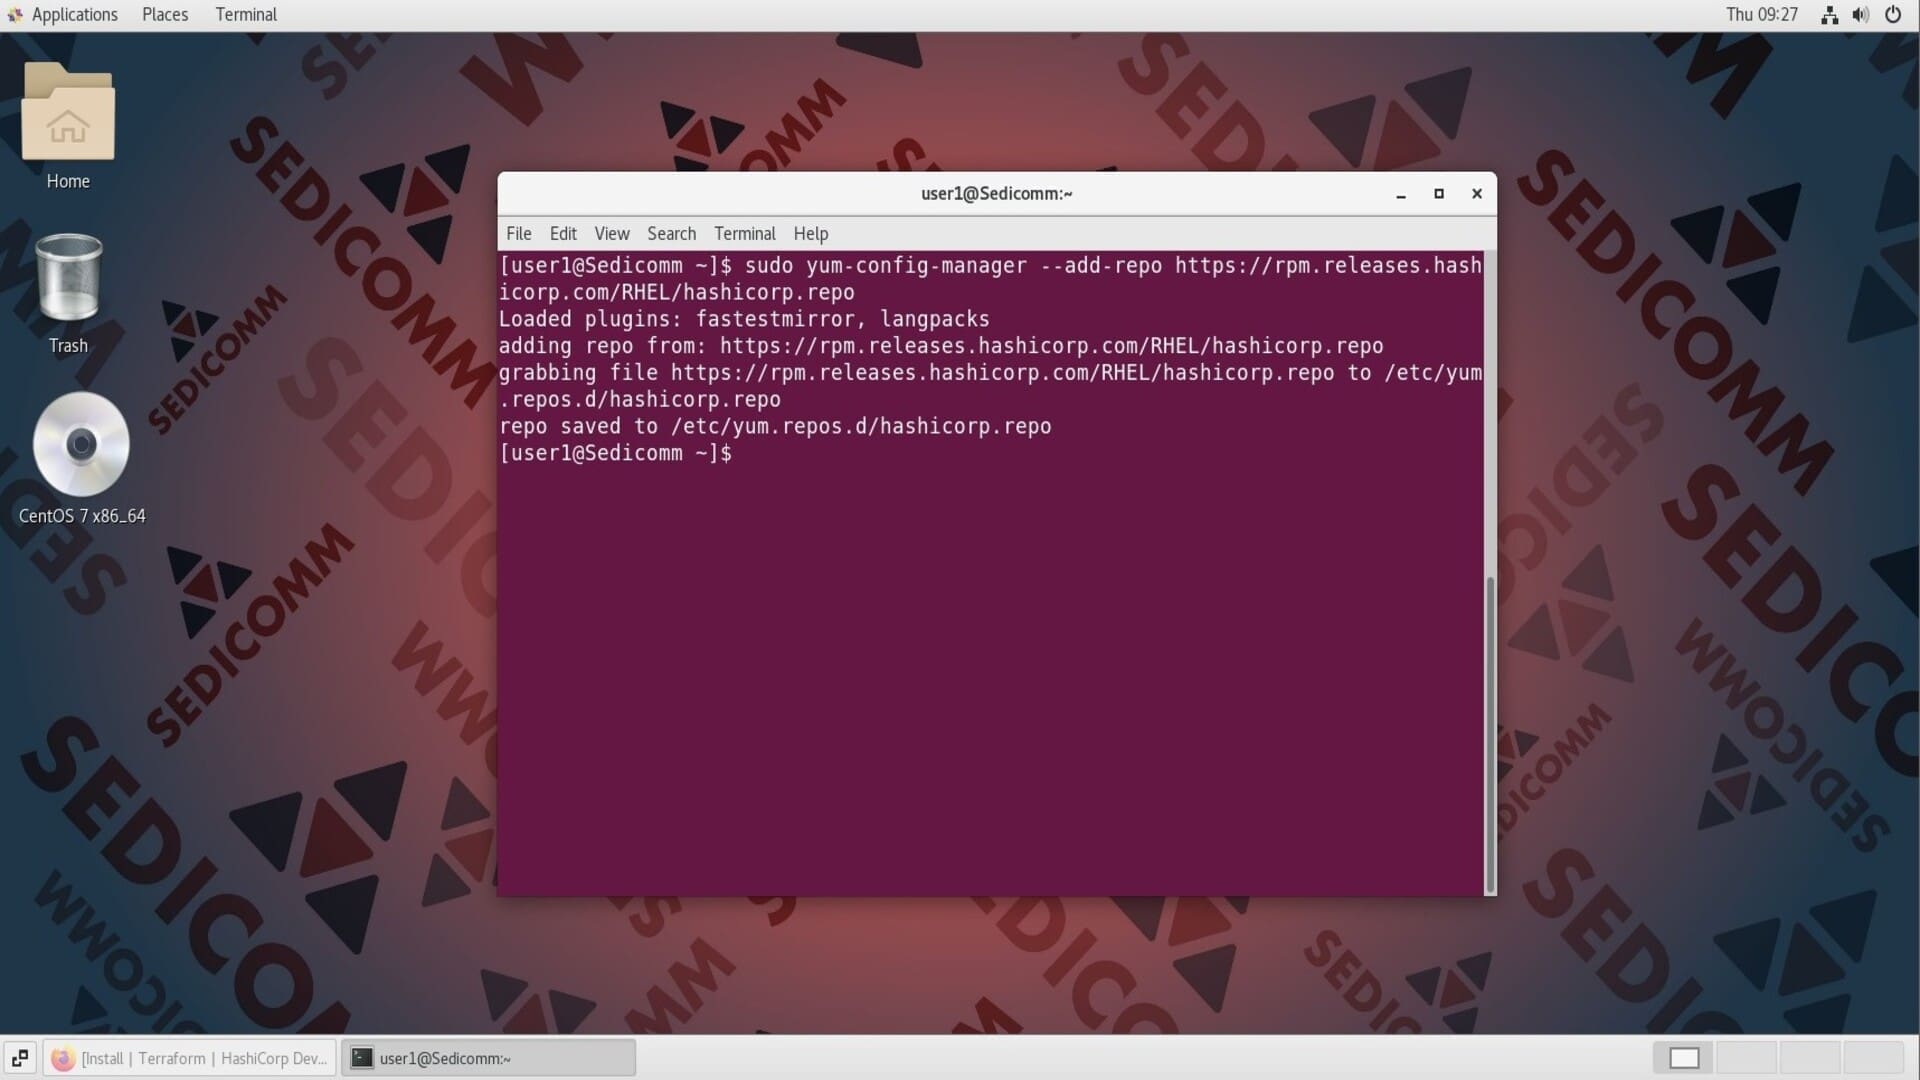1920x1080 pixels.
Task: Open the Terminal menu in top panel
Action: pyautogui.click(x=246, y=15)
